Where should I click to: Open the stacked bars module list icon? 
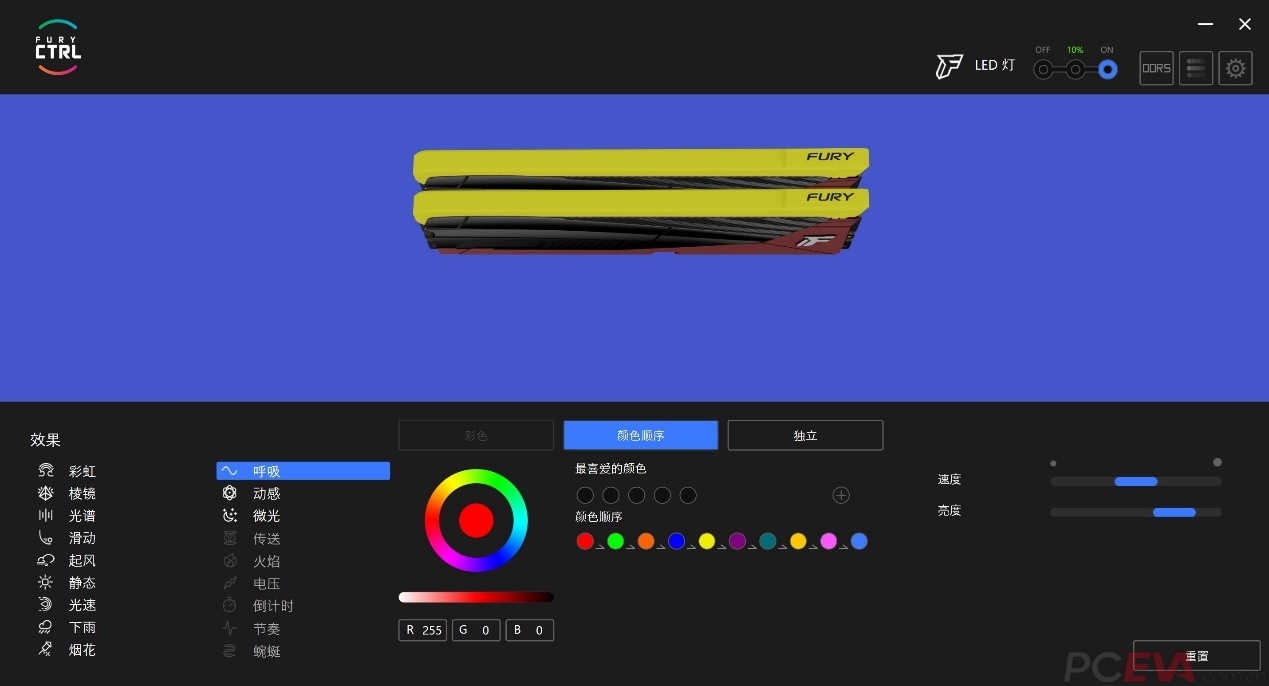1196,68
